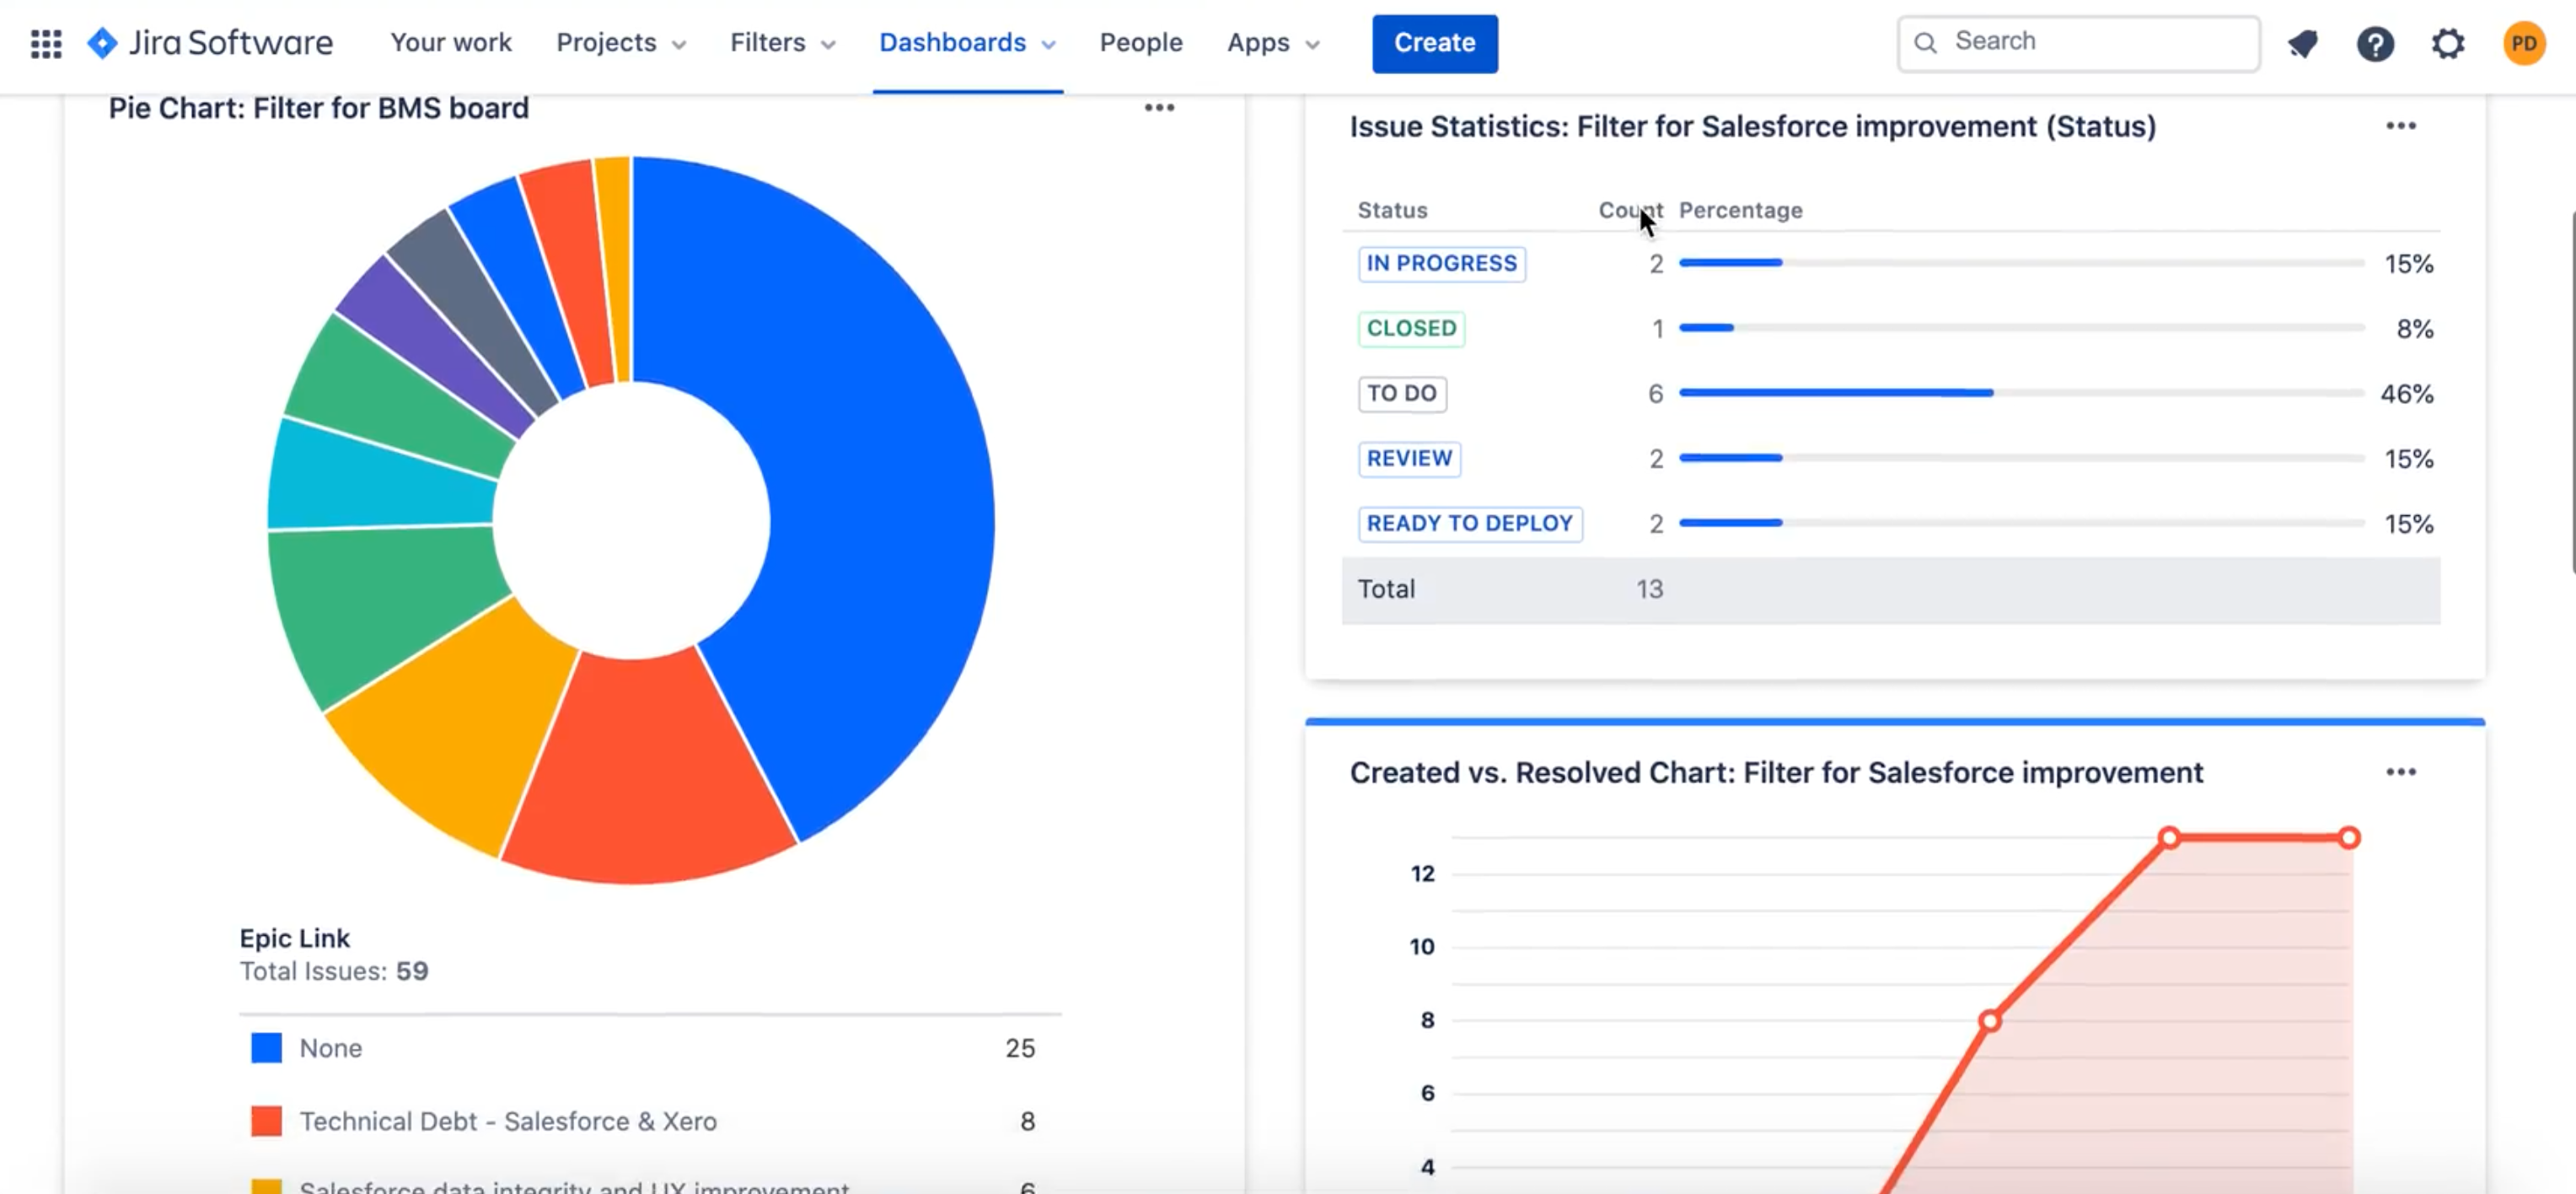Screen dimensions: 2576x1194
Task: Click the 46% value in TO DO row
Action: 2406,394
